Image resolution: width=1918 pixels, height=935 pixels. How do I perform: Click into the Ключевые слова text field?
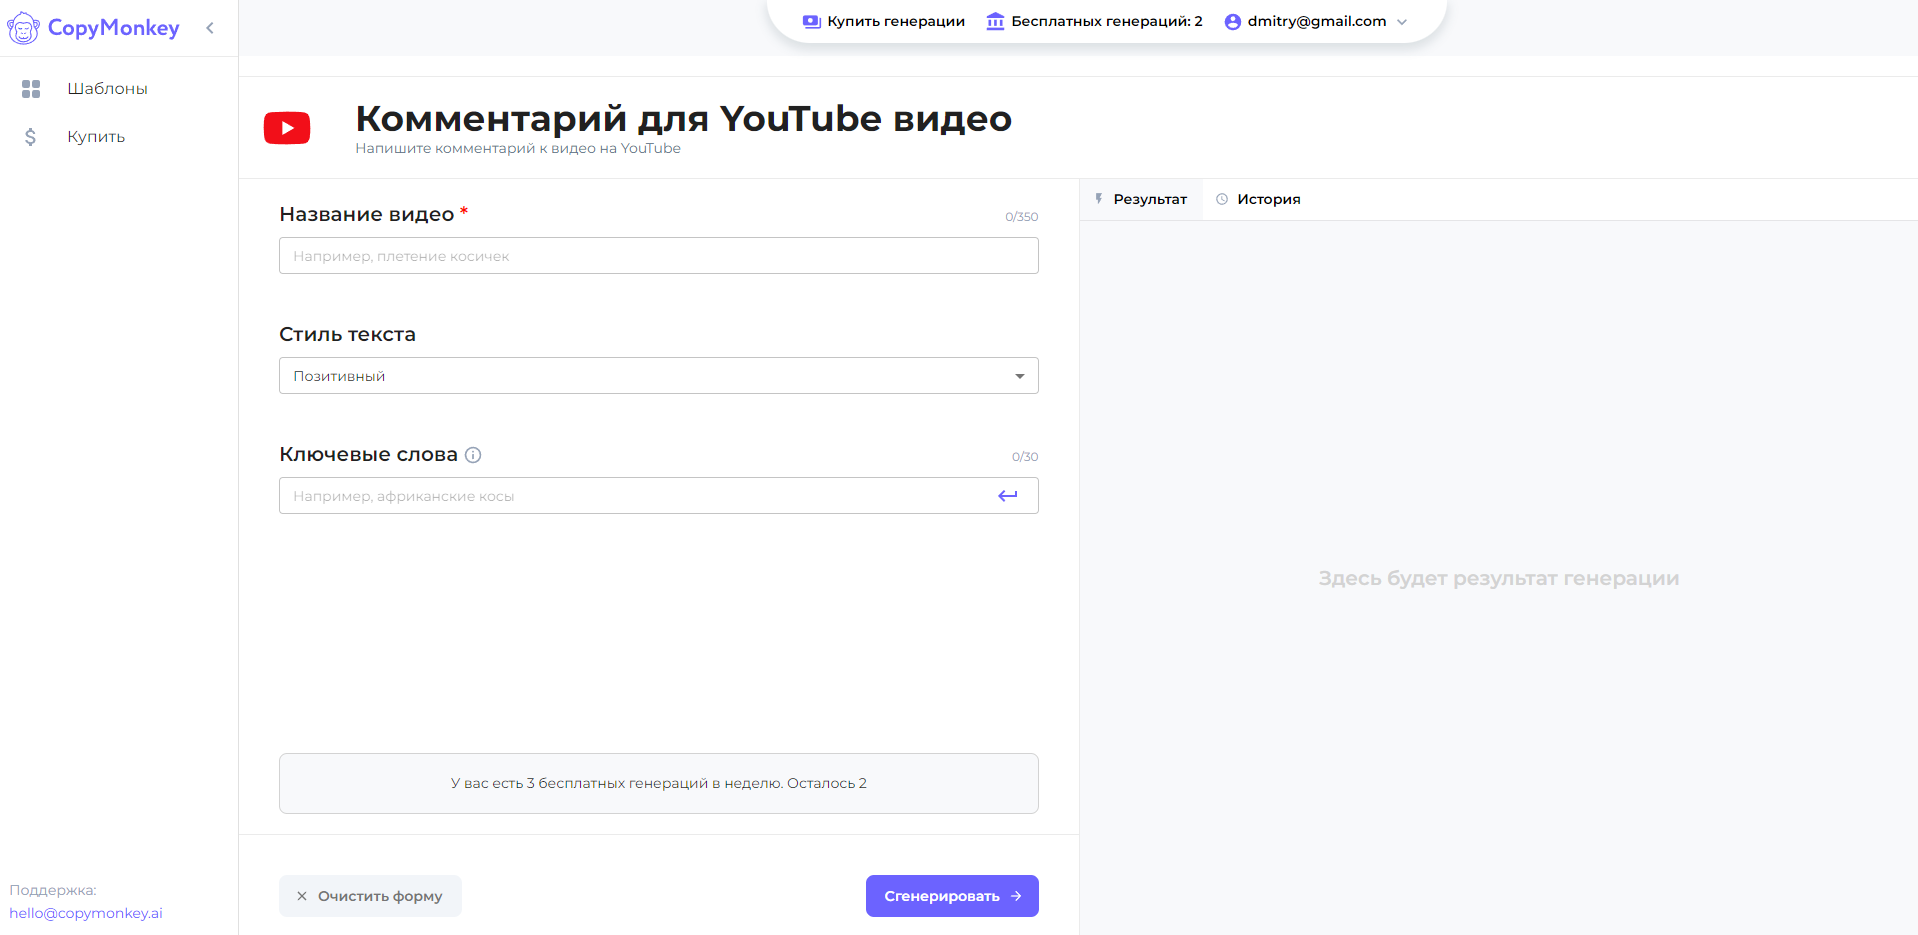coord(635,496)
